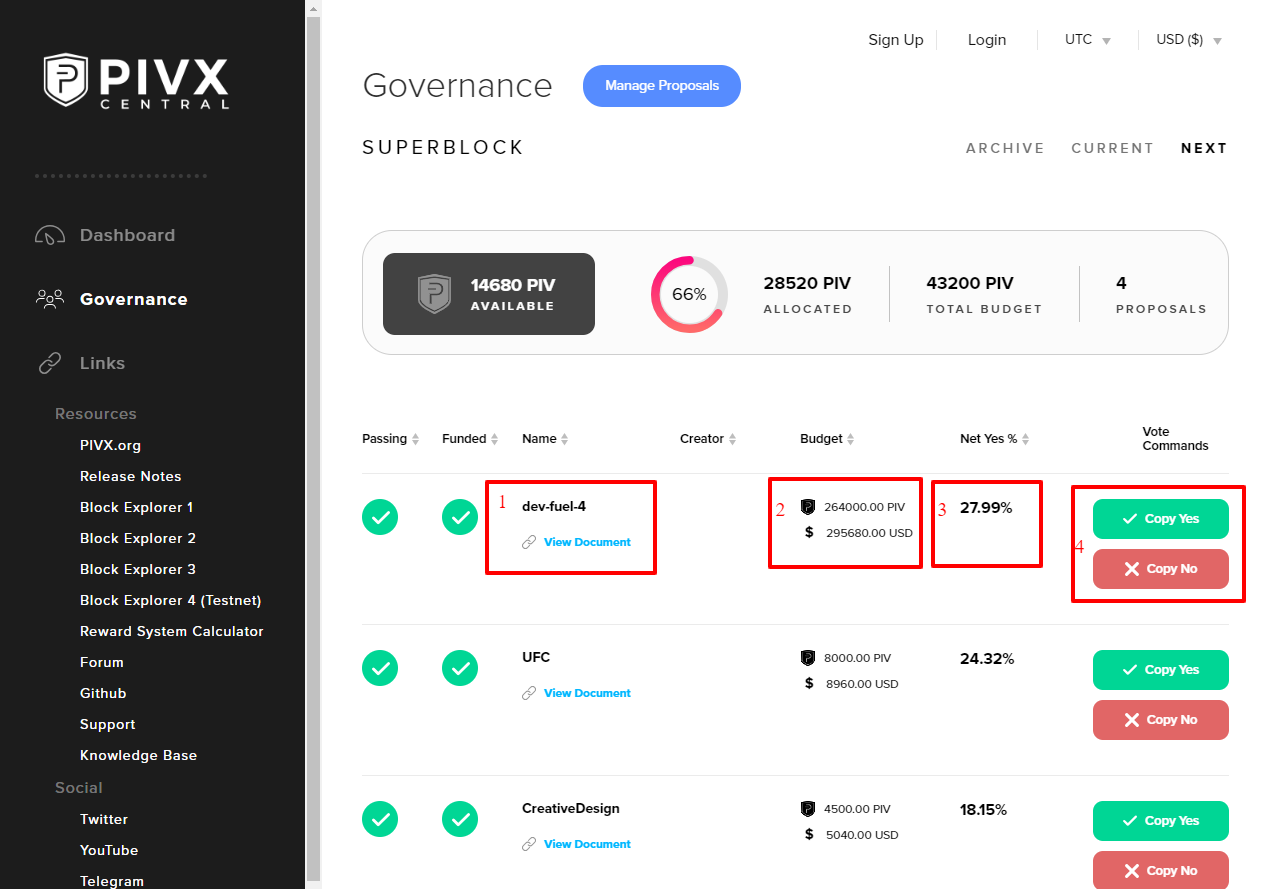Viewport: 1269px width, 889px height.
Task: Open View Document link for CreativeDesign
Action: (587, 844)
